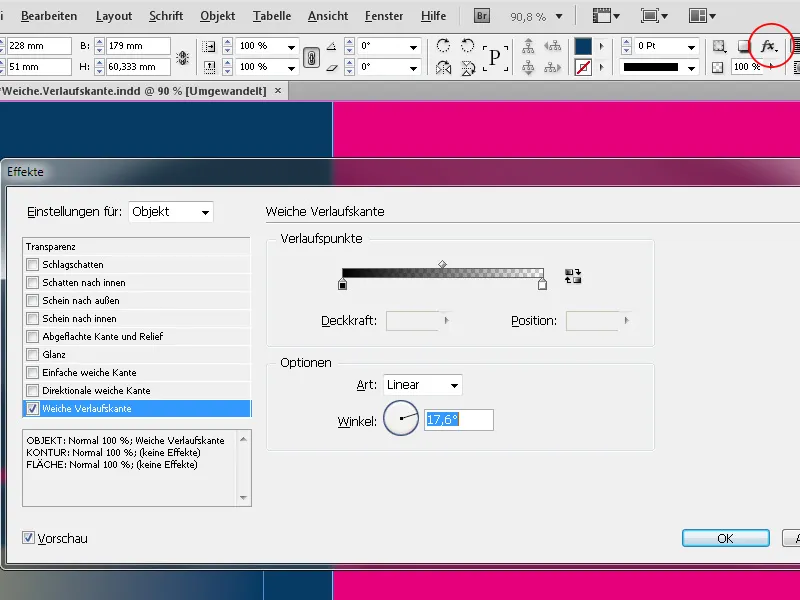Viewport: 800px width, 600px height.
Task: Enable Direktionale weiche Kante checkbox
Action: [x=33, y=391]
